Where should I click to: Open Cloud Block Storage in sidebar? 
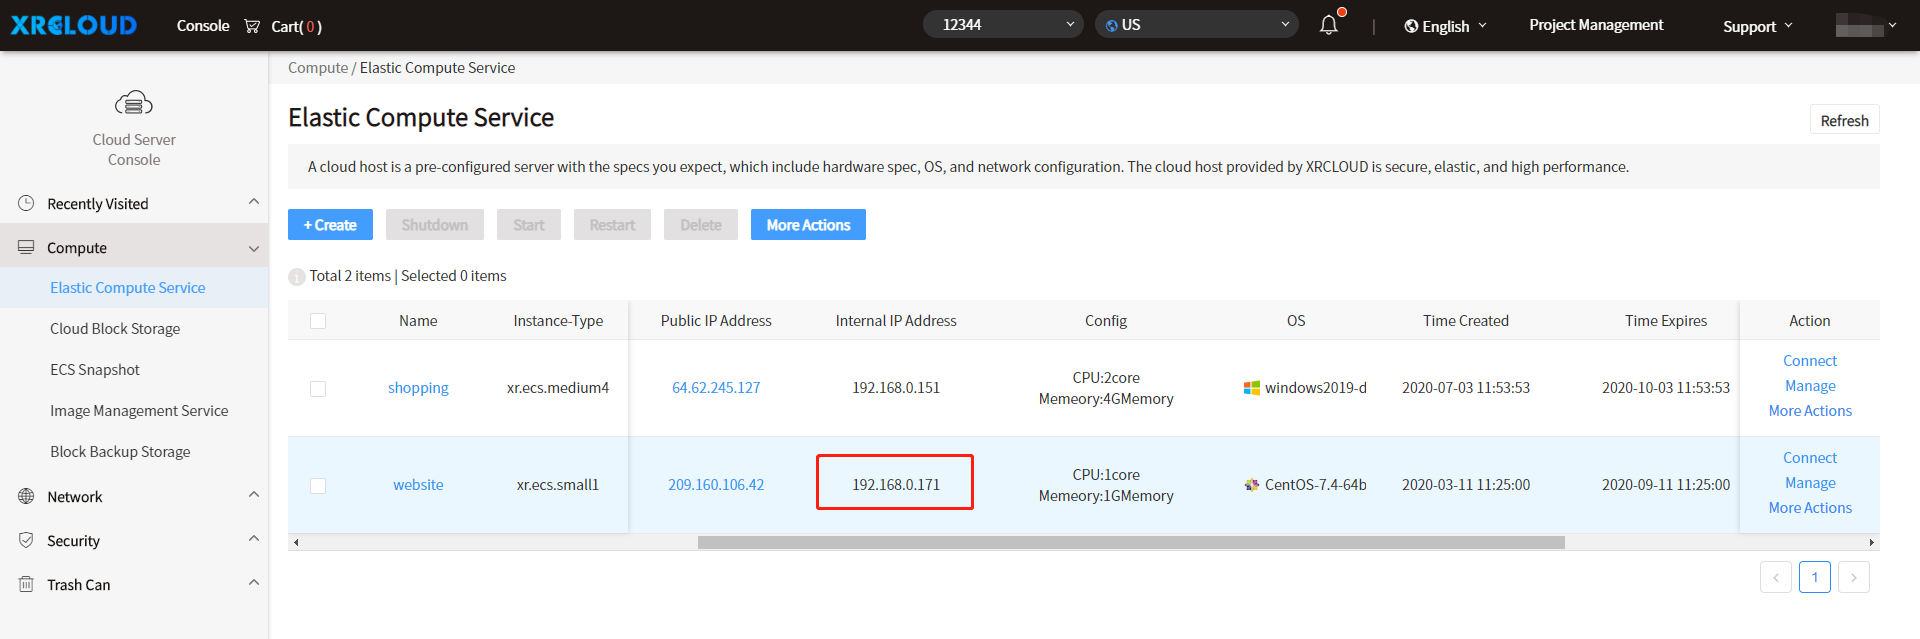coord(115,328)
